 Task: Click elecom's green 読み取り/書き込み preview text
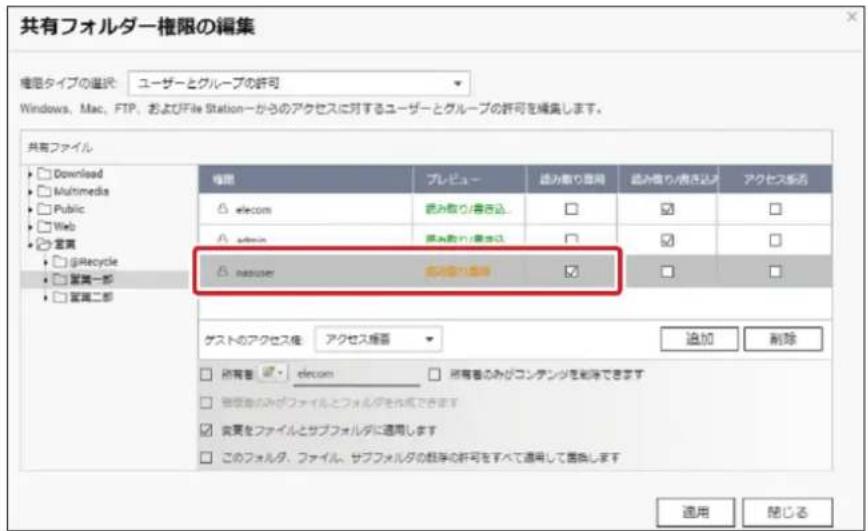tap(468, 209)
